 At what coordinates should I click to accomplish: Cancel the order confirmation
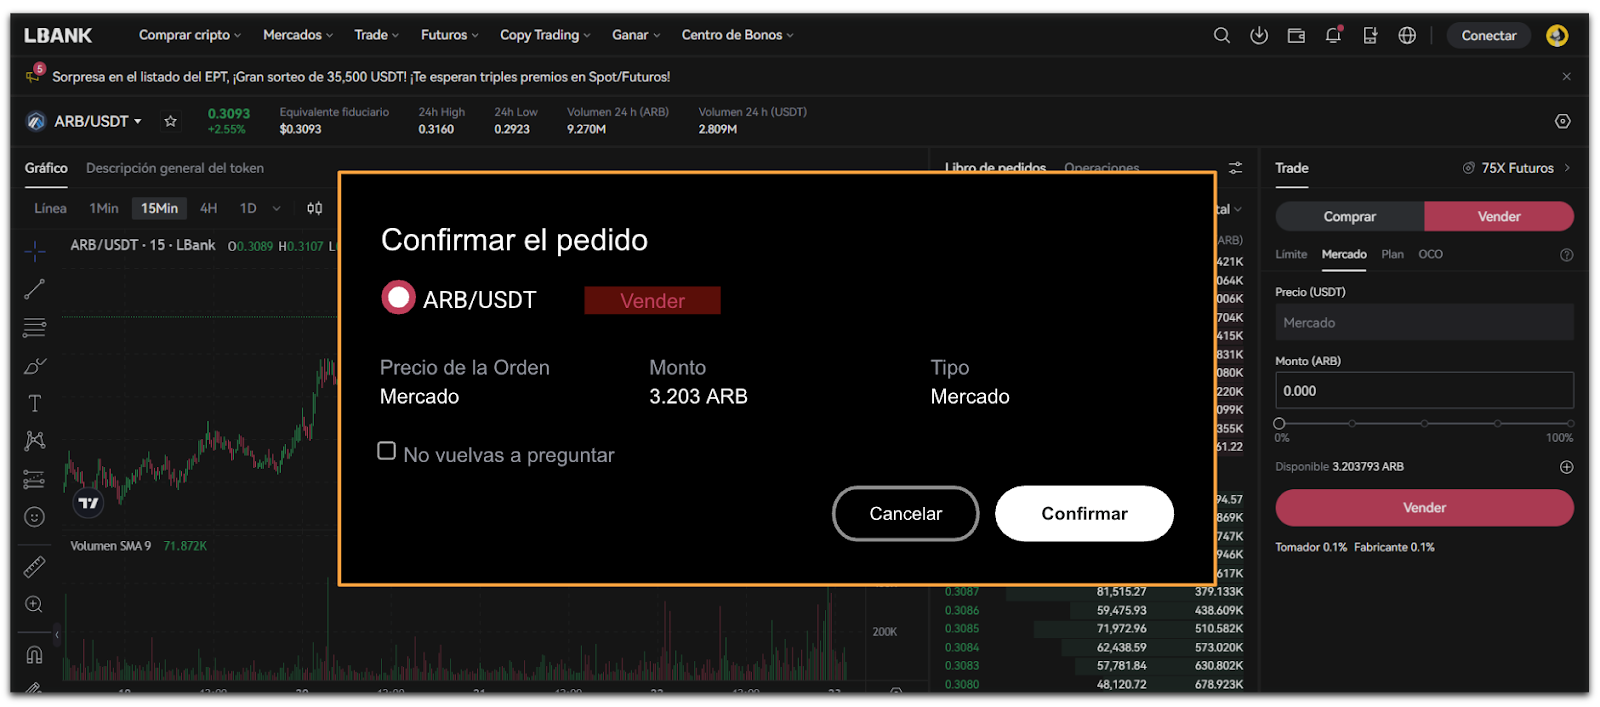[905, 513]
